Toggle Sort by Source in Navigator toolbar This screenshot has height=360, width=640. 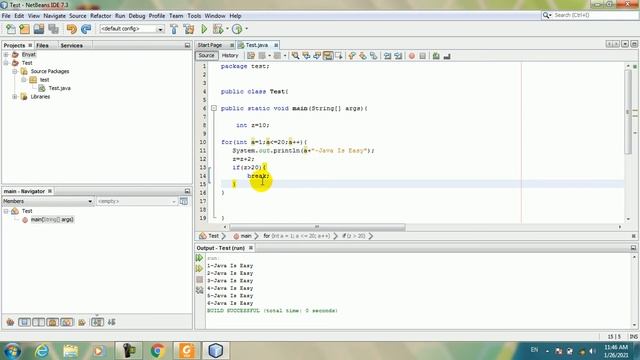(x=111, y=322)
